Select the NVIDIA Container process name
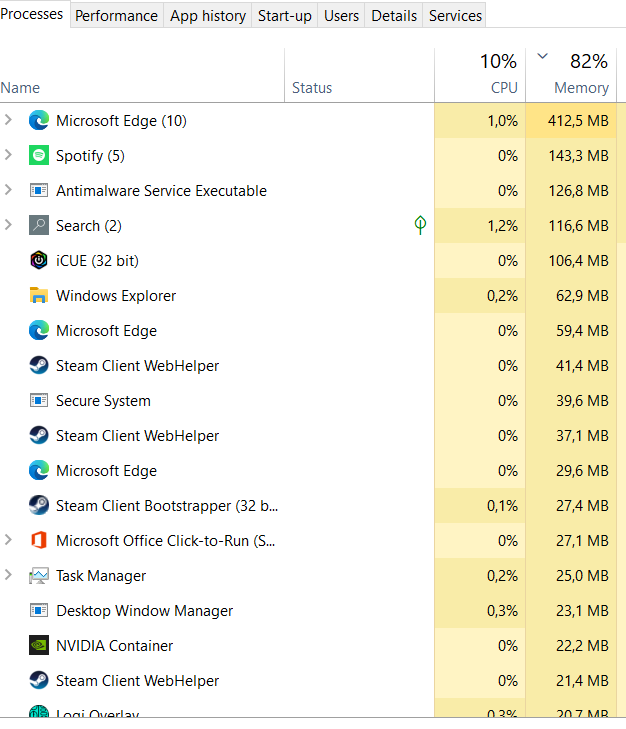Screen dimensions: 626x729 click(114, 646)
